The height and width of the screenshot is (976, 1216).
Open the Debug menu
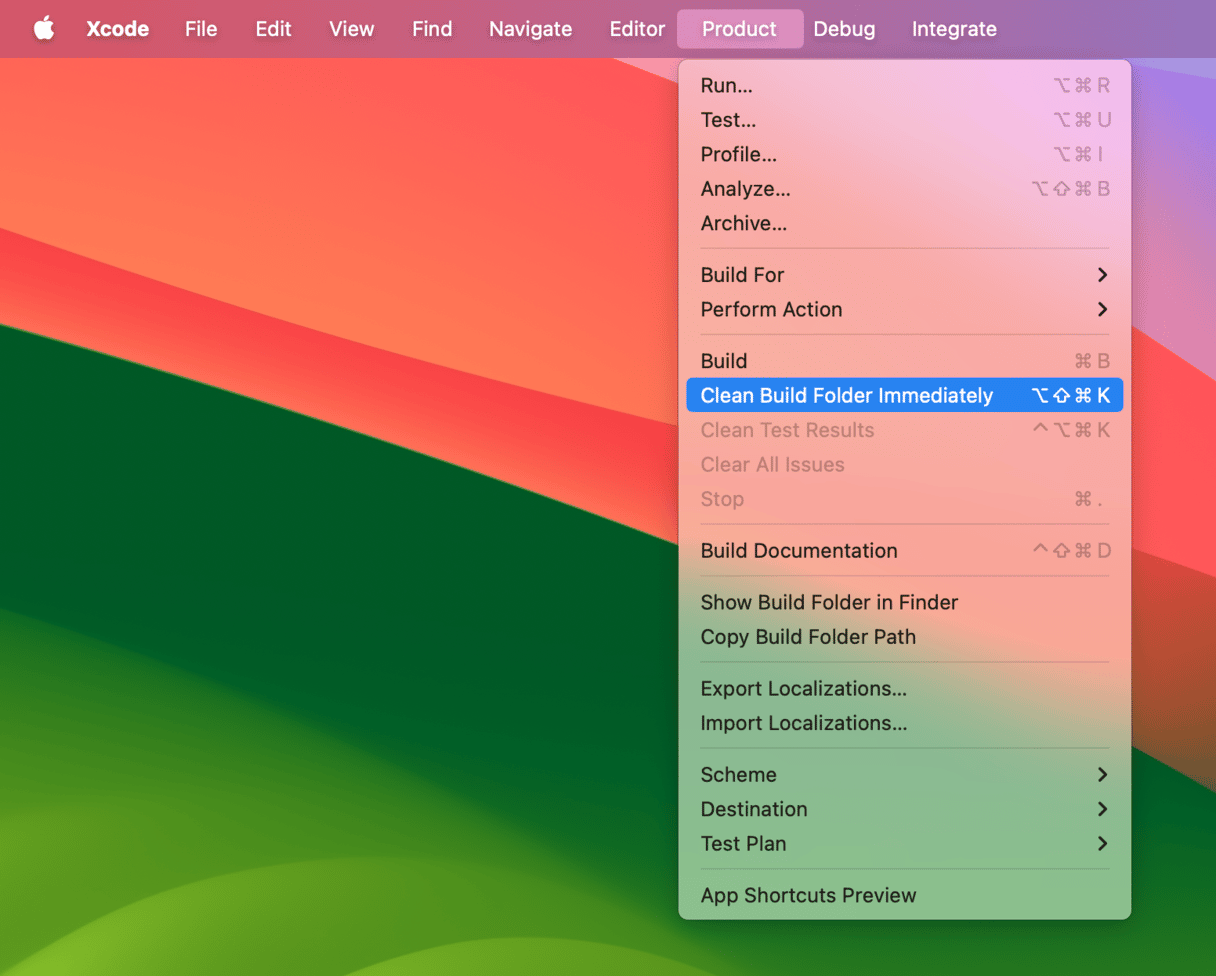tap(844, 29)
